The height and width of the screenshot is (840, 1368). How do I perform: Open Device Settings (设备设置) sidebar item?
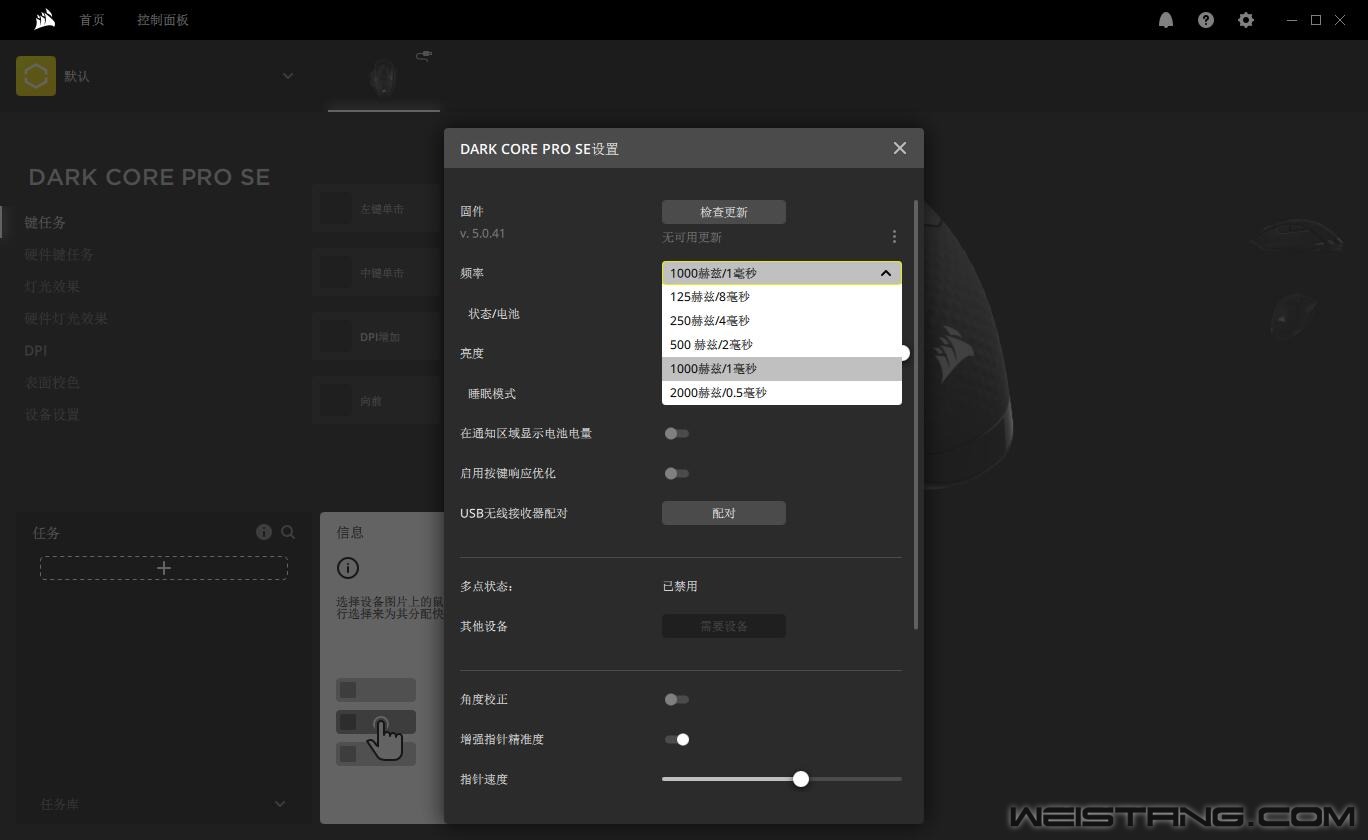click(52, 414)
